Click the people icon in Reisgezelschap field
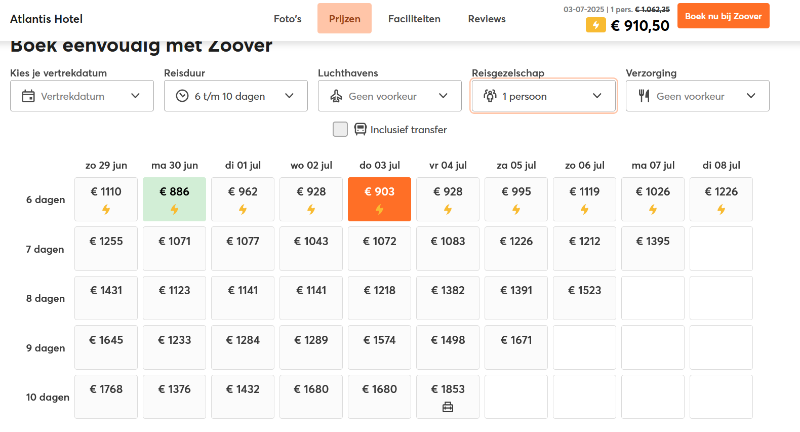The image size is (800, 432). (x=490, y=96)
